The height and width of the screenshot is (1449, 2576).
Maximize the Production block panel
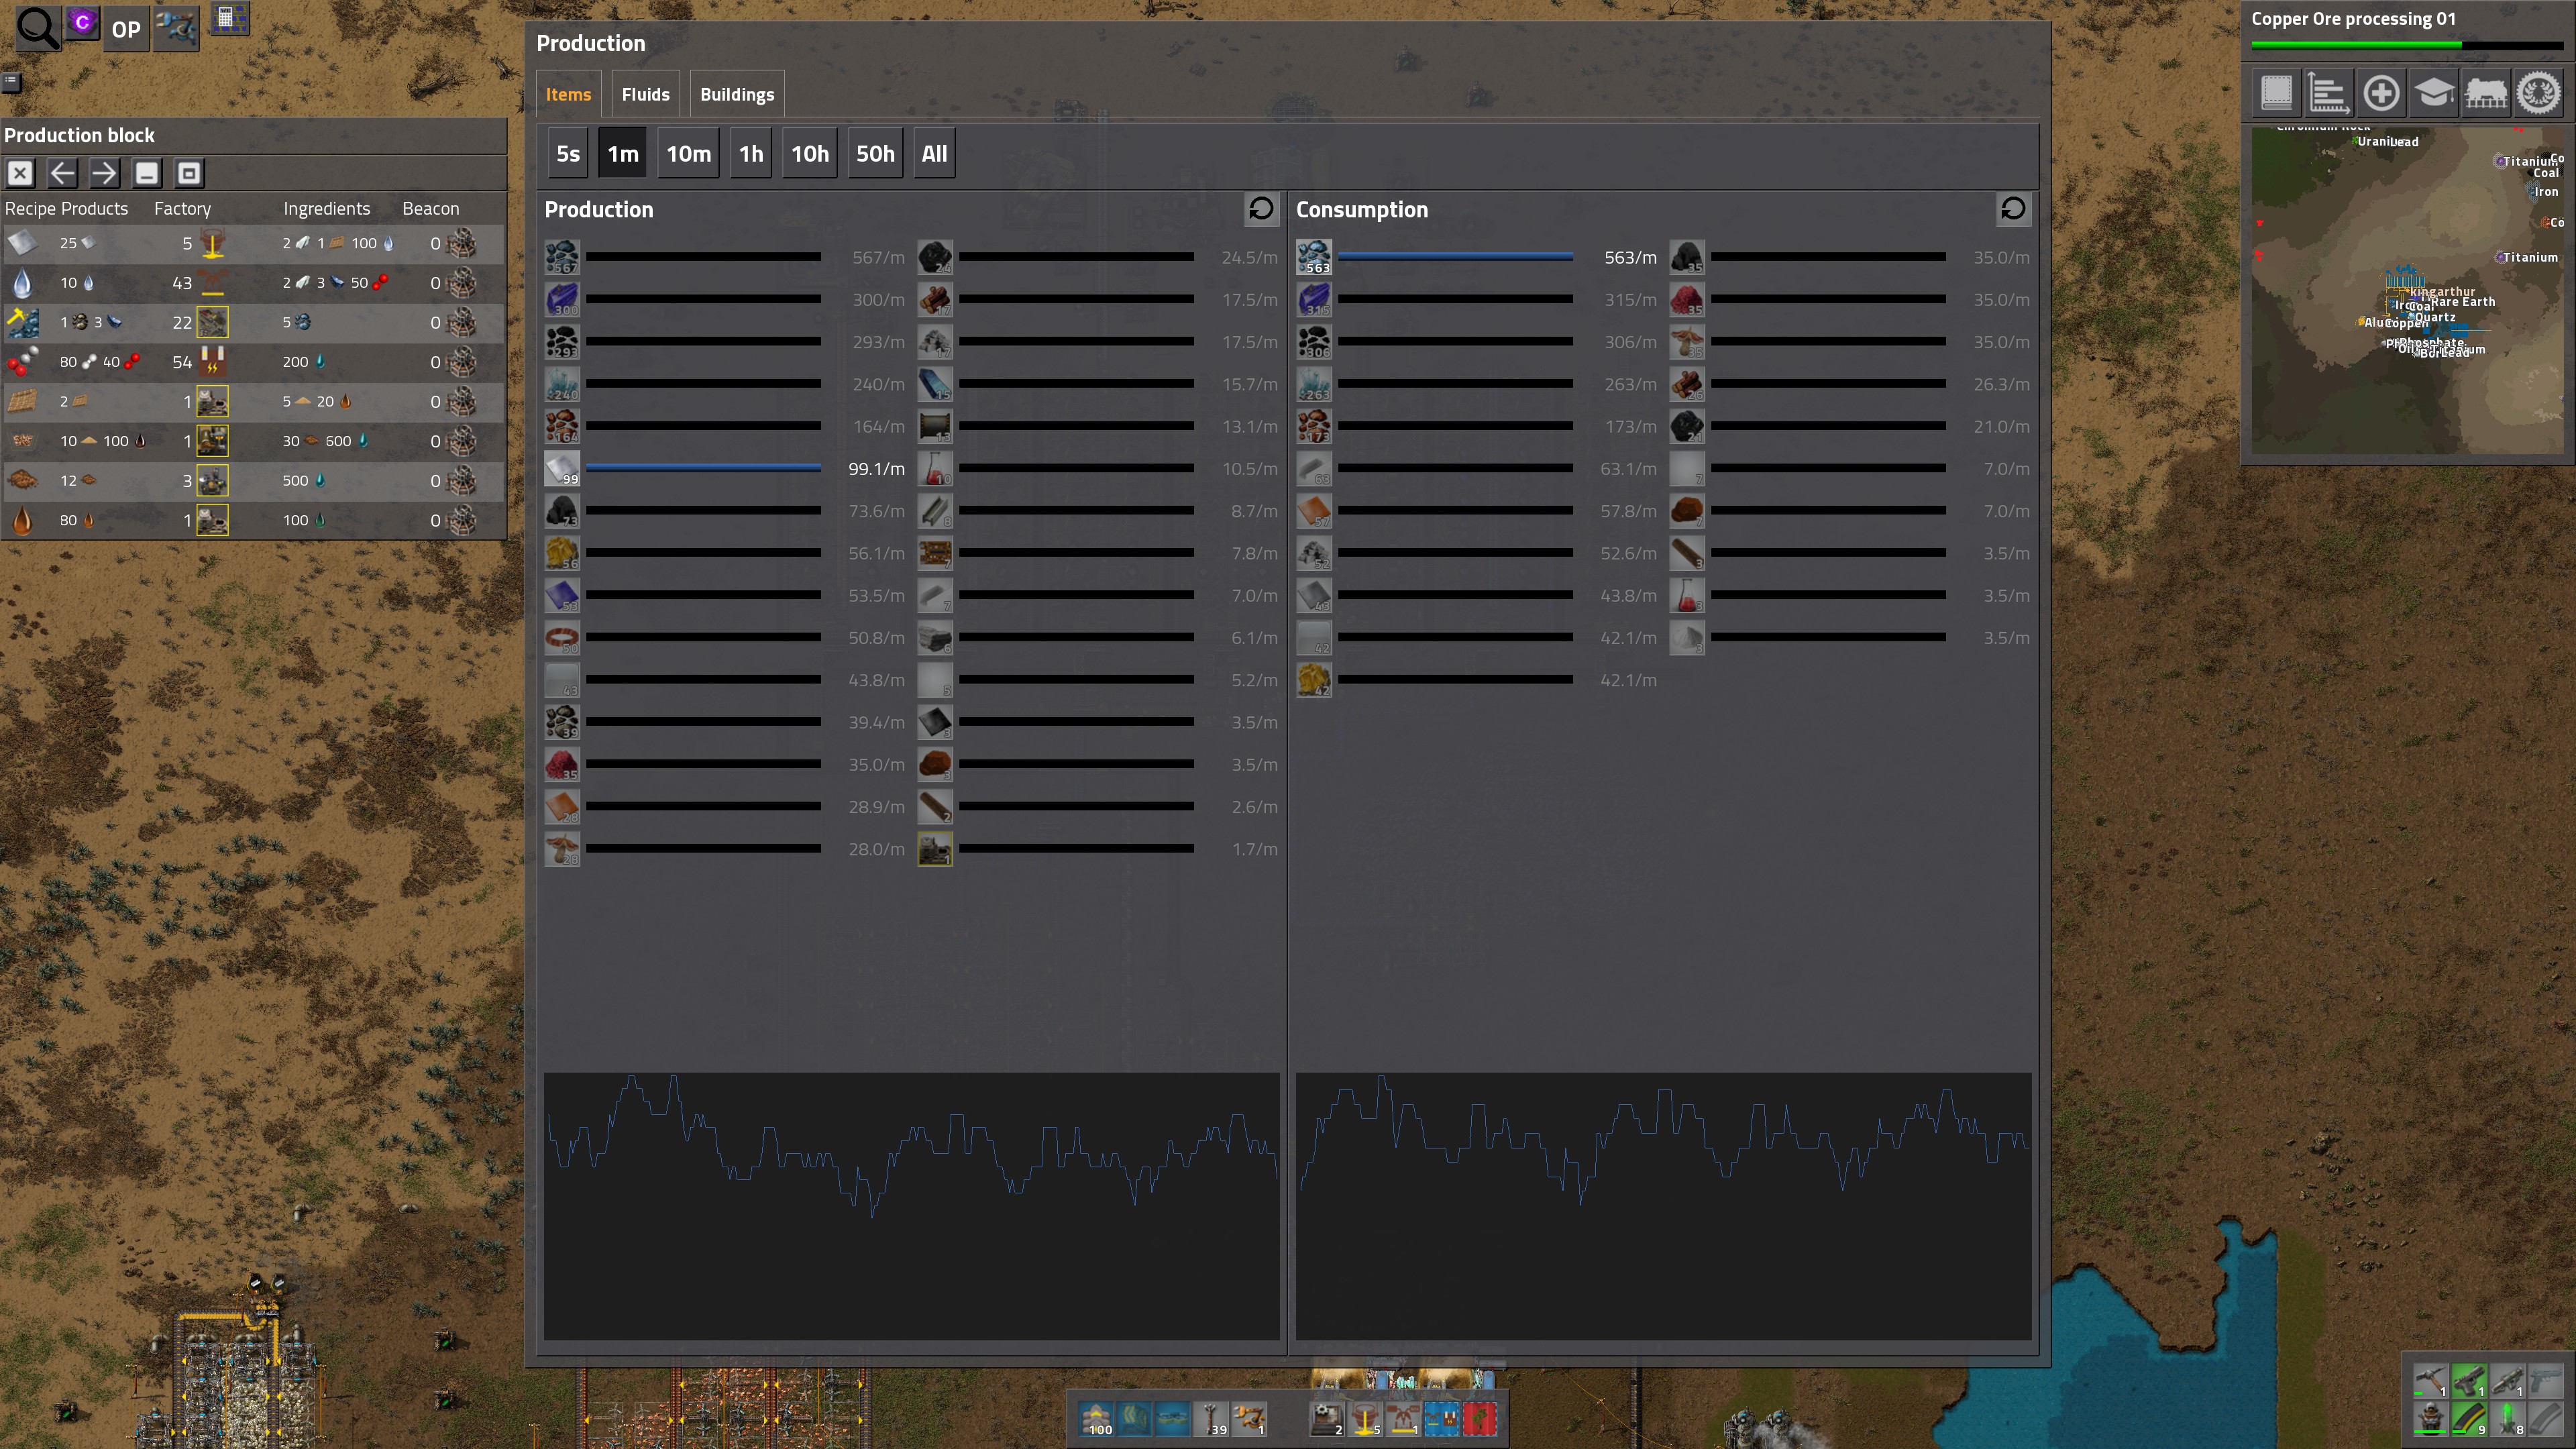tap(188, 173)
